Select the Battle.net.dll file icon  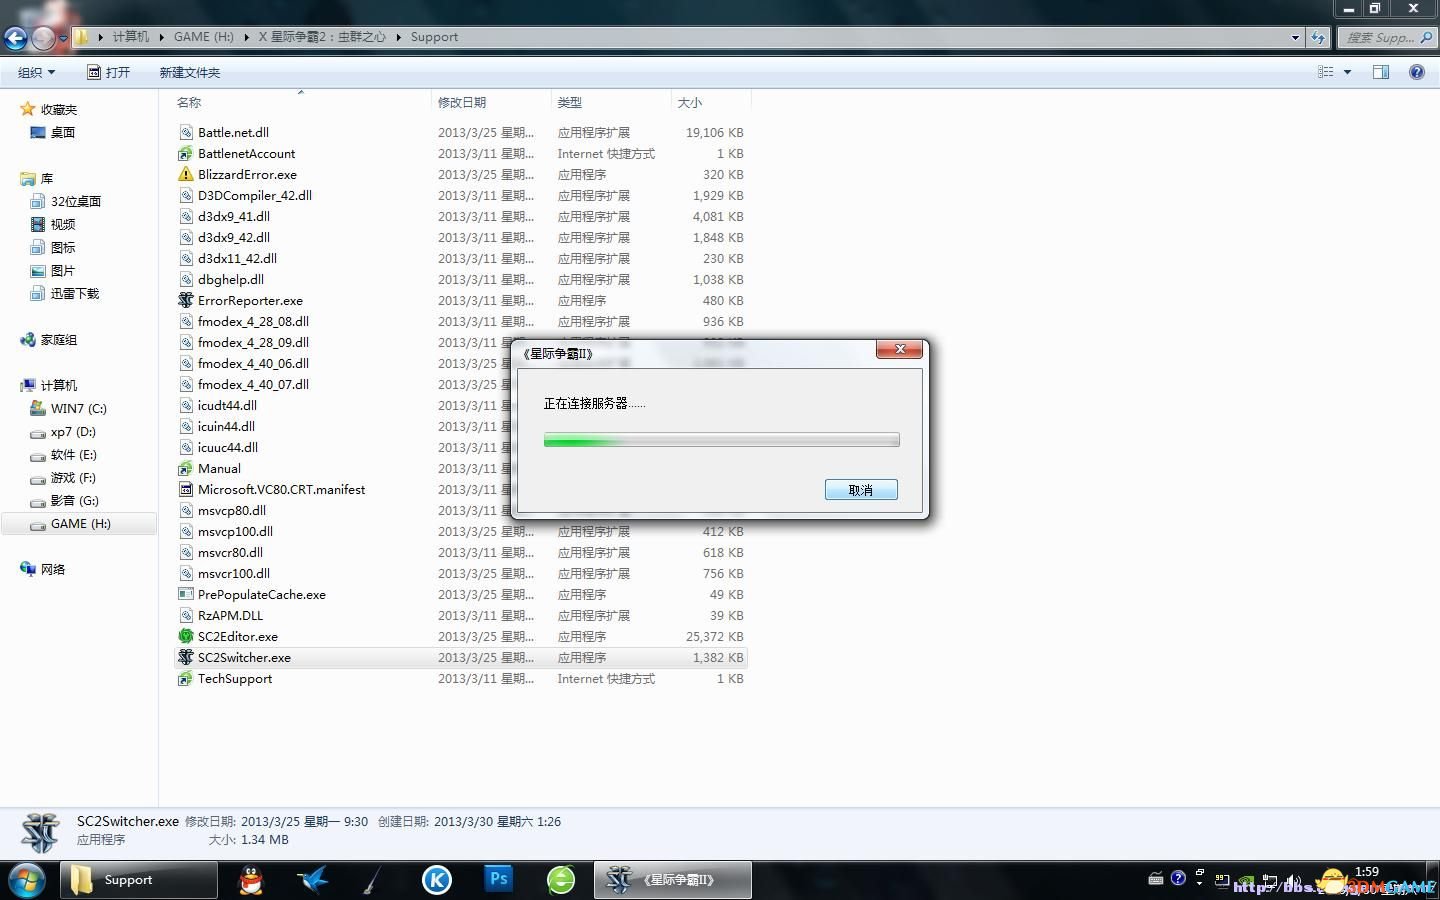[x=185, y=132]
